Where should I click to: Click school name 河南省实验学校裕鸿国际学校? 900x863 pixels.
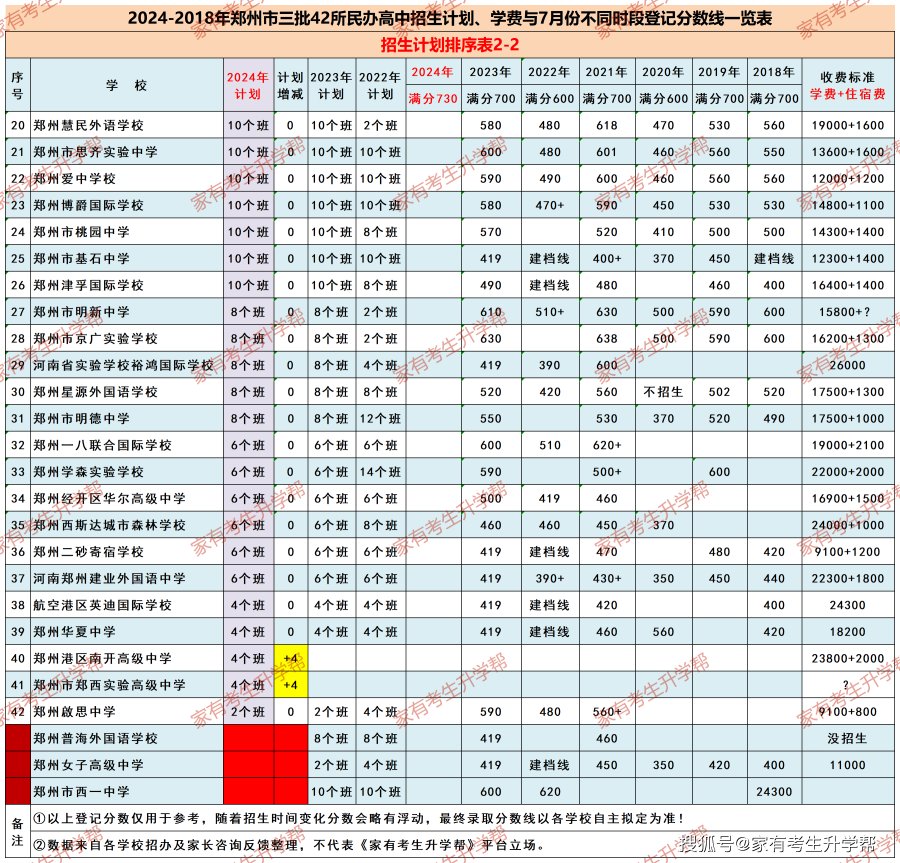pos(123,366)
